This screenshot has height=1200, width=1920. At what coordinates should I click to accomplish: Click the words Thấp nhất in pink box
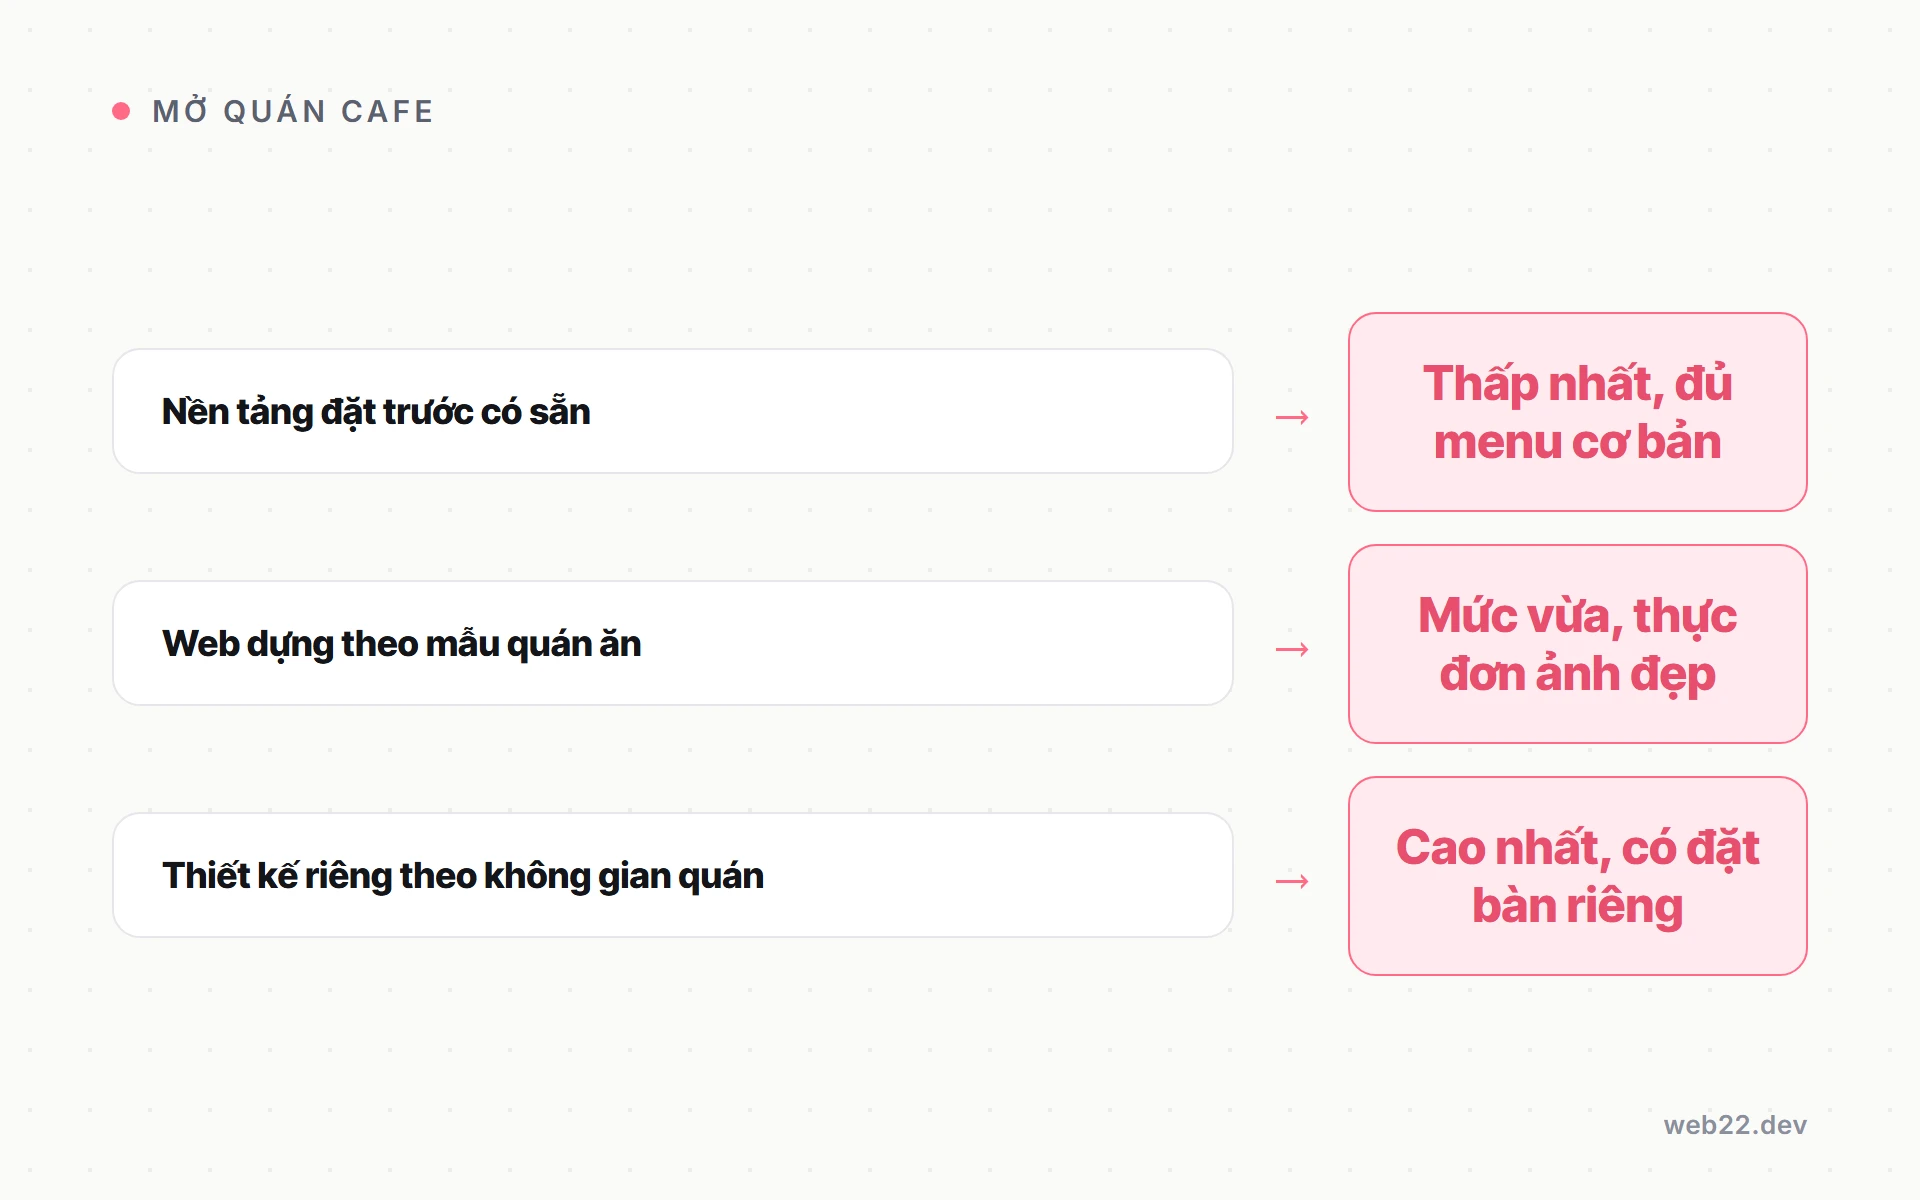coord(1543,384)
